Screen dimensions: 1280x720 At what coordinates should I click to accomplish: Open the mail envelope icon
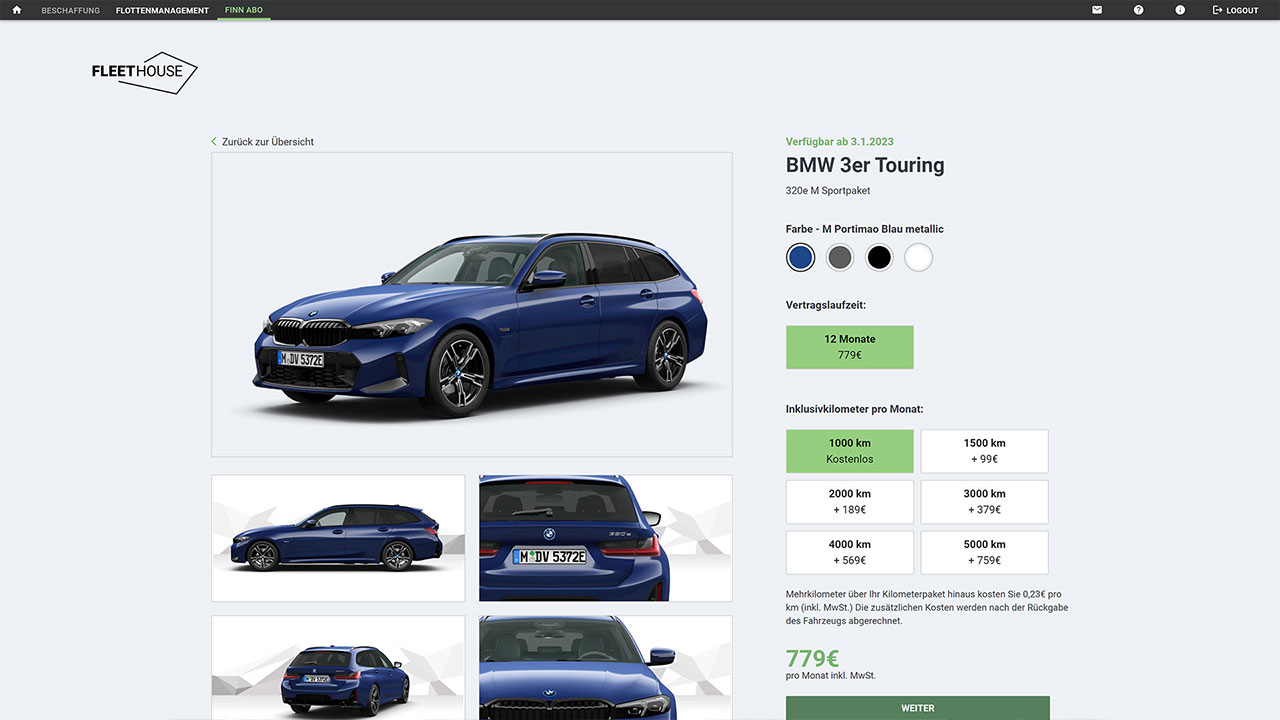[x=1097, y=10]
